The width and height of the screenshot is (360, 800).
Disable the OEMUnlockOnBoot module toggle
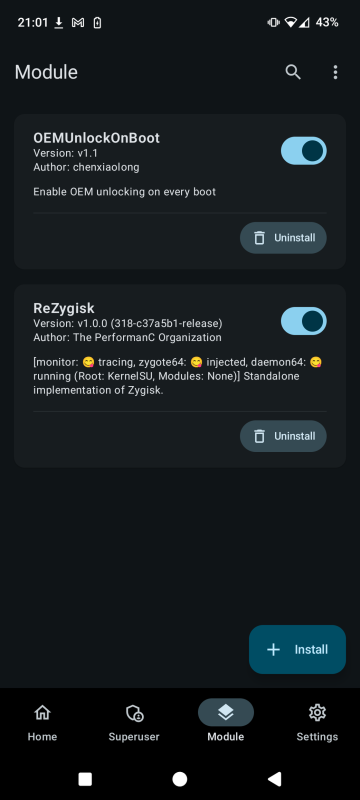point(304,151)
